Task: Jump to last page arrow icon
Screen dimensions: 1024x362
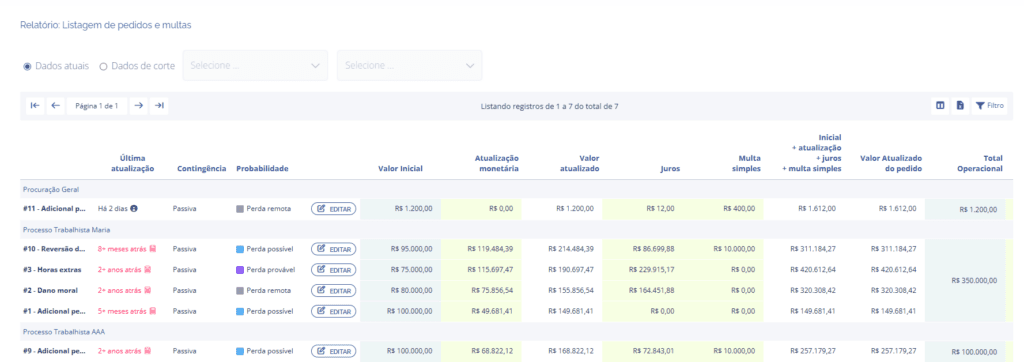Action: [x=159, y=106]
